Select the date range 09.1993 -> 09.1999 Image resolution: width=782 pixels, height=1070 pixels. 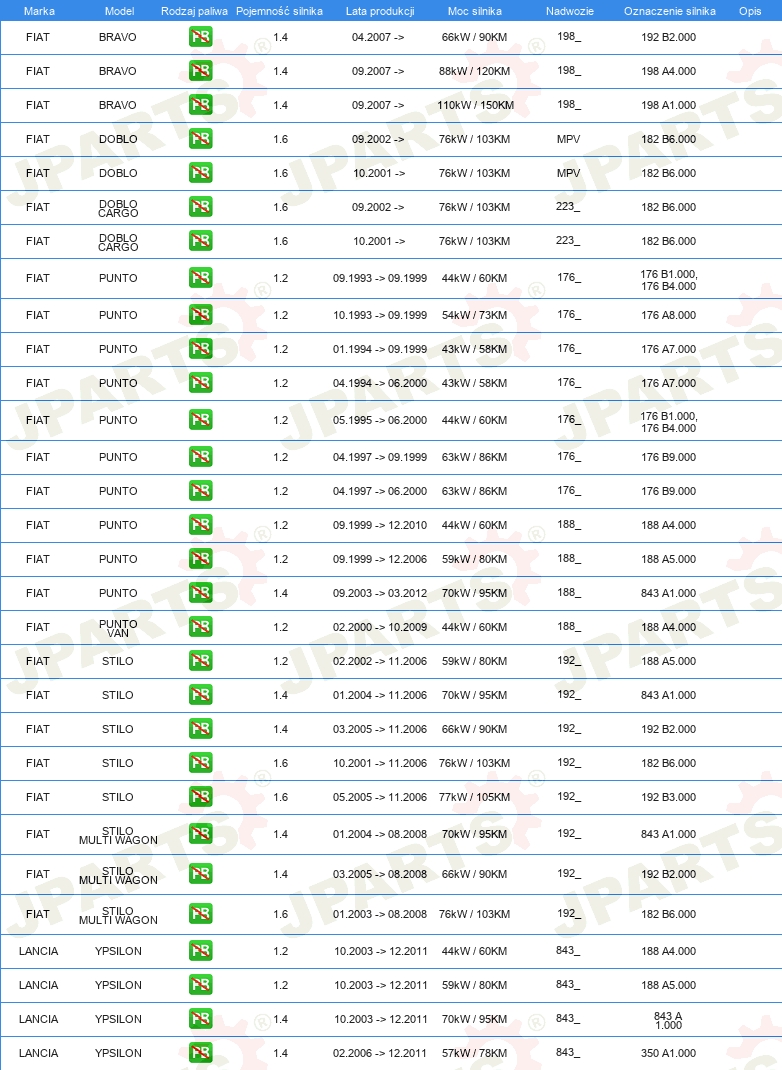(380, 278)
